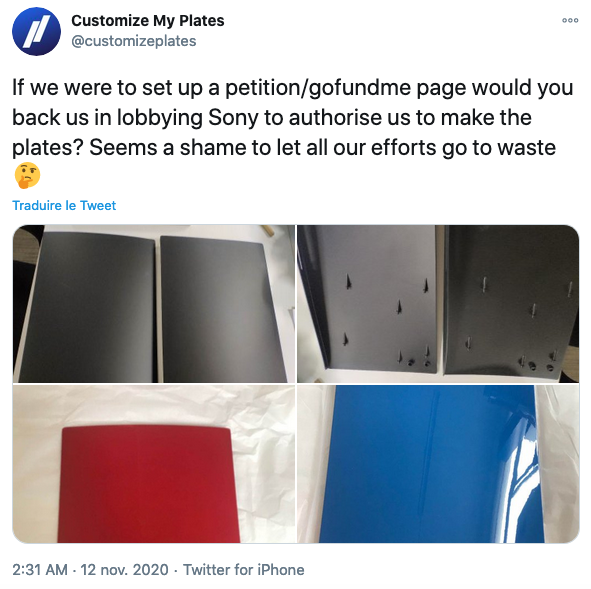Click the left black plate in the first photo

coord(86,307)
